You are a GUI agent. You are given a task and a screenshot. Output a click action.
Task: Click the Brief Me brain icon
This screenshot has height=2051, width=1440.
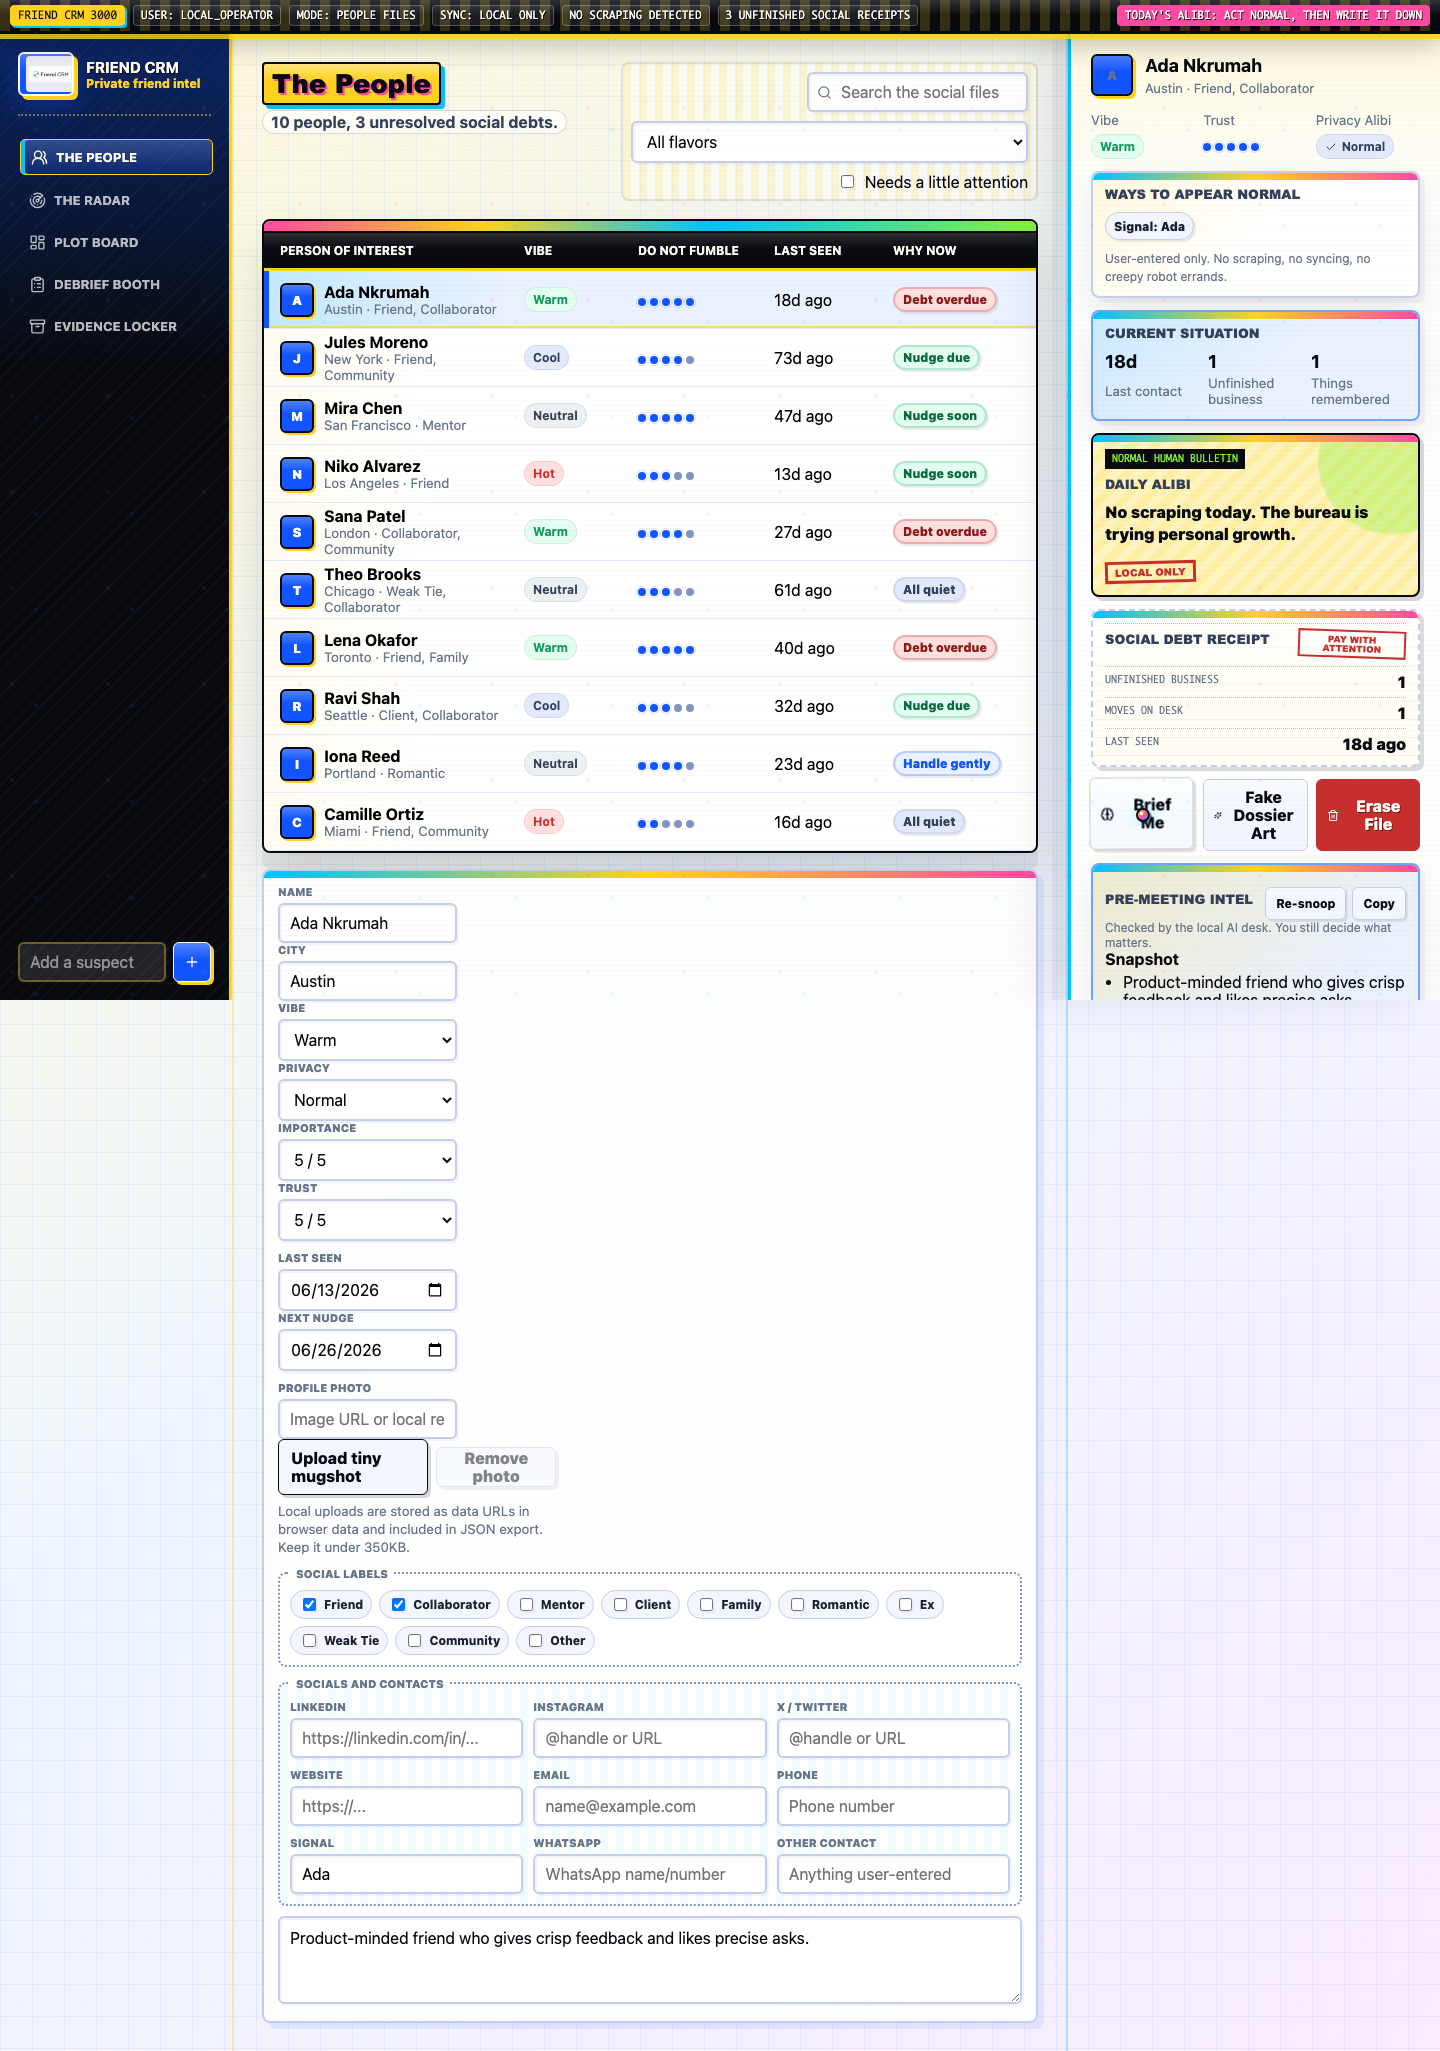[x=1107, y=814]
